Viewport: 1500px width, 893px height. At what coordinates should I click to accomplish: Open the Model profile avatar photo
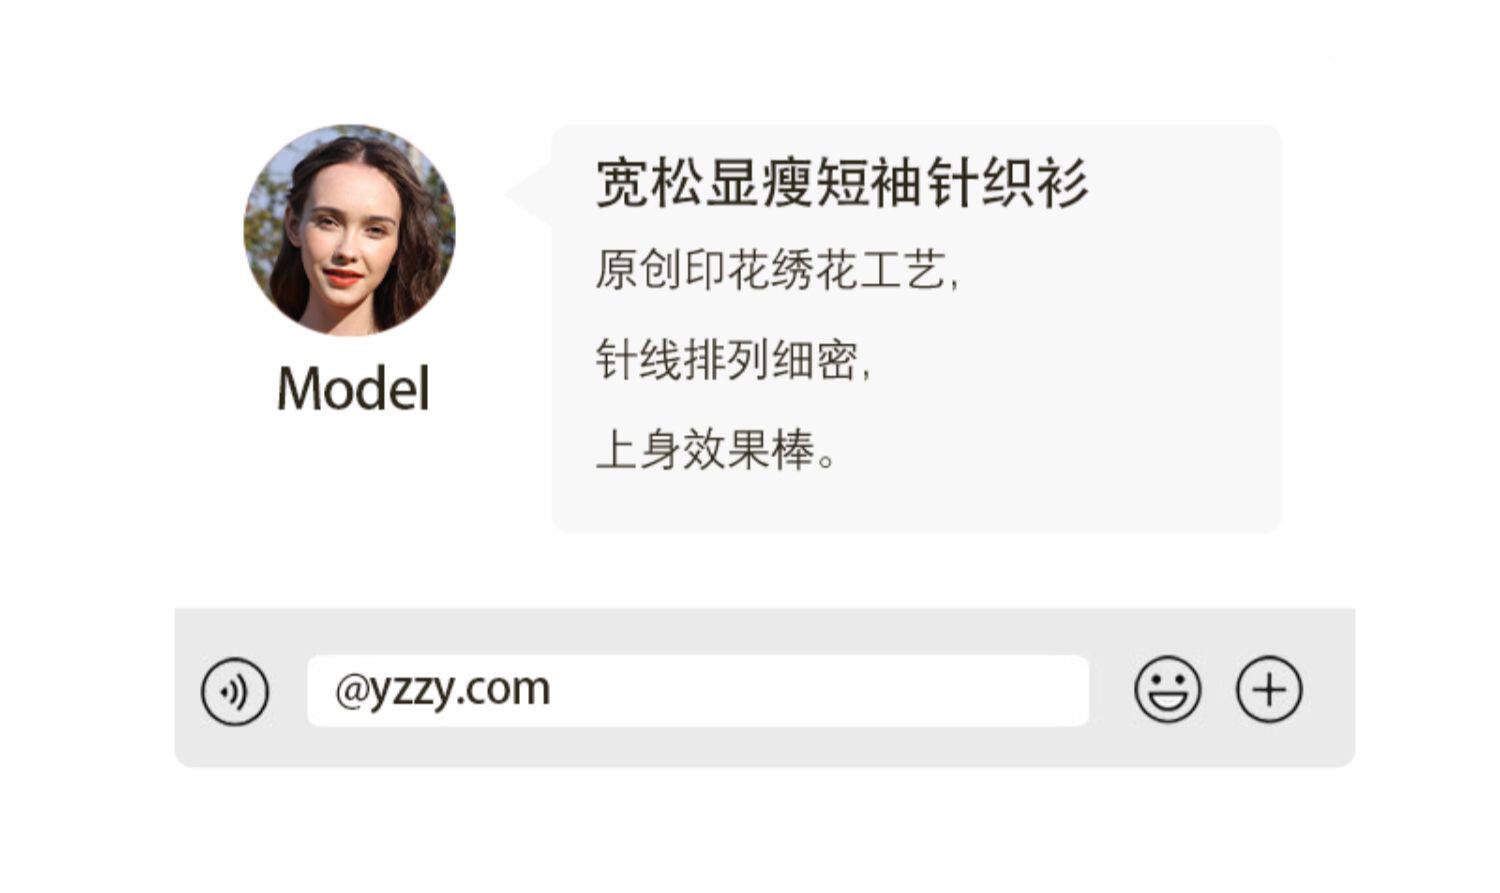(349, 230)
